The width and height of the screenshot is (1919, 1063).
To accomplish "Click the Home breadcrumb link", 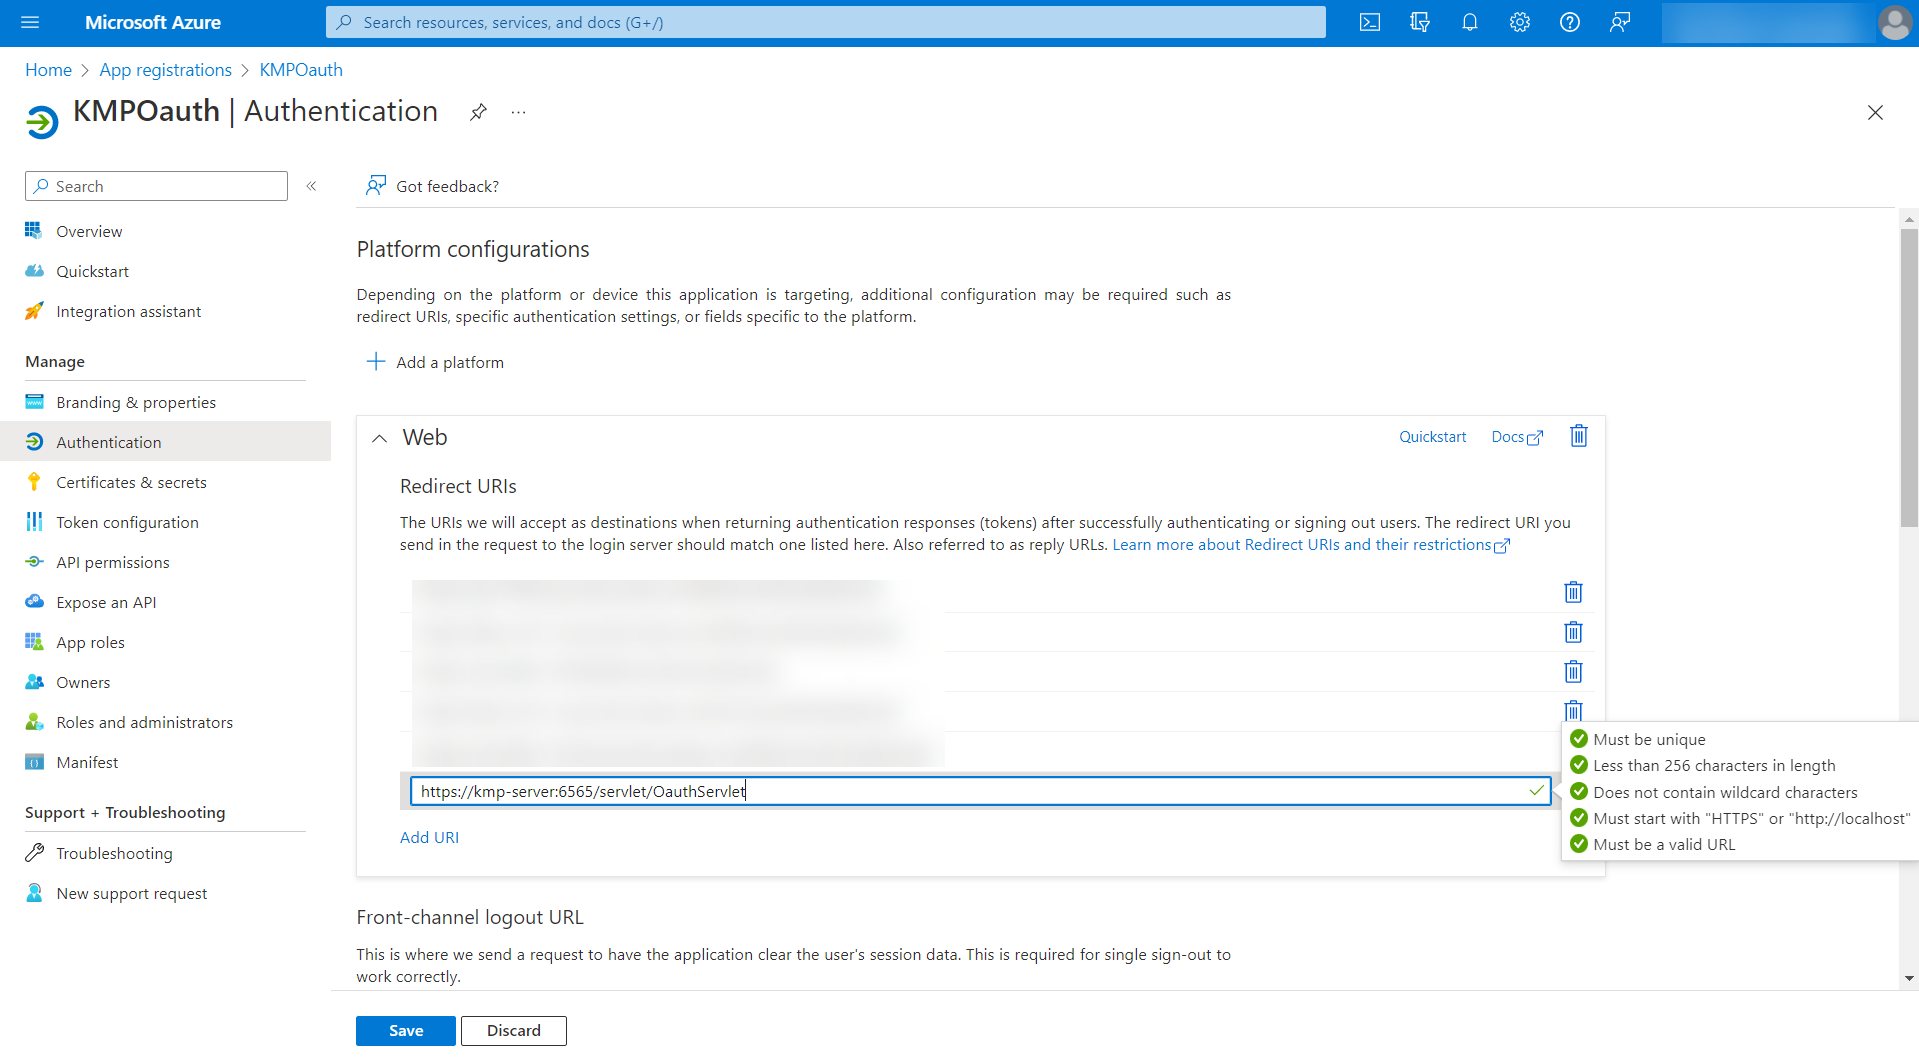I will pos(49,70).
